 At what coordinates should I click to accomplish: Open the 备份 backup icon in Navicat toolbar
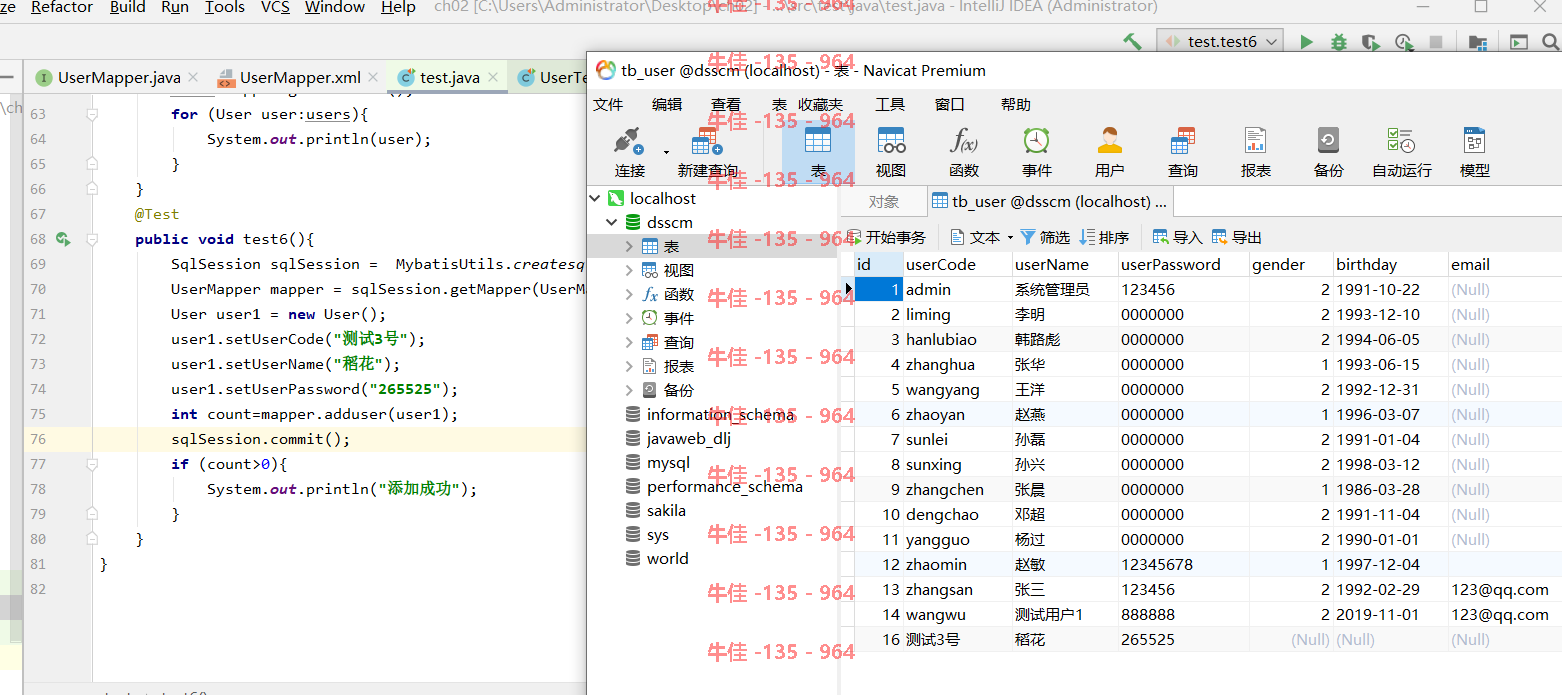click(1328, 140)
